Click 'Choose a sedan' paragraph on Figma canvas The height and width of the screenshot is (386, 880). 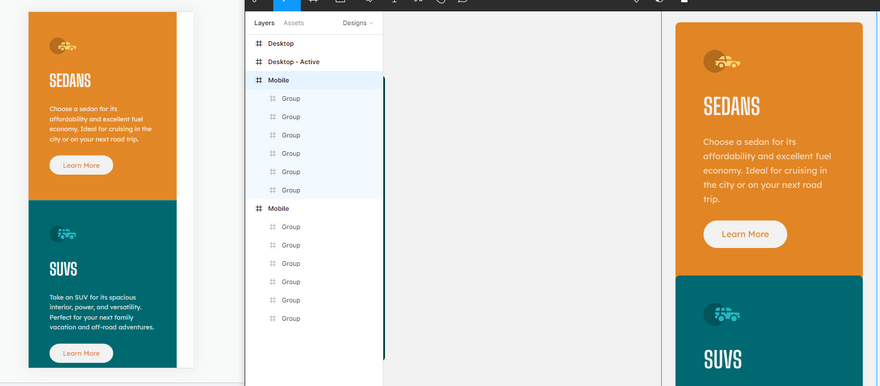point(767,171)
